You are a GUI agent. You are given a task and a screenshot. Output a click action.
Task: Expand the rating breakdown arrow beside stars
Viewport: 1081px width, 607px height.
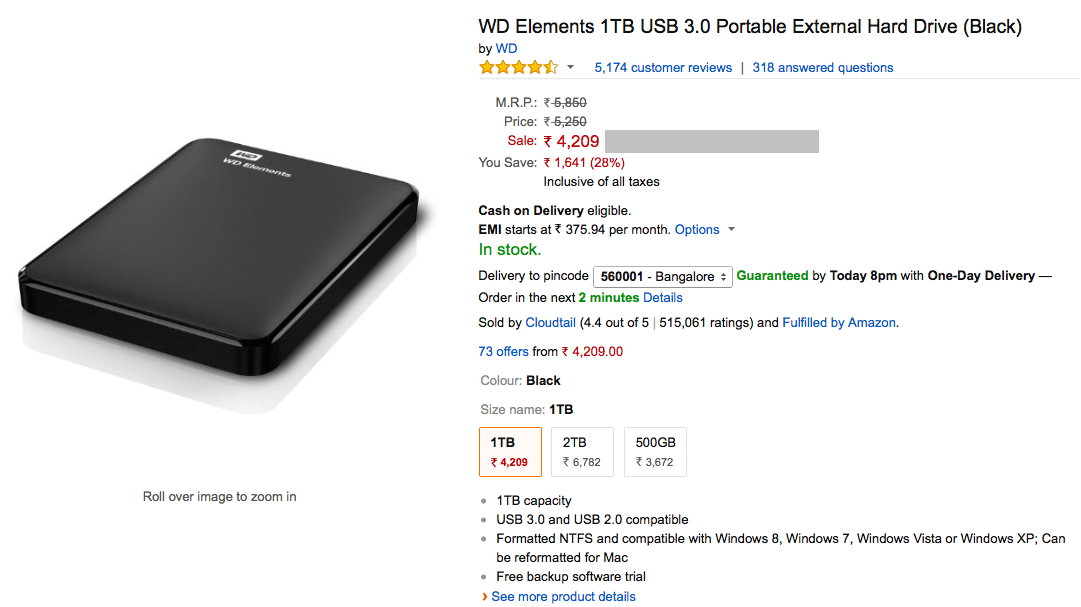pyautogui.click(x=570, y=68)
